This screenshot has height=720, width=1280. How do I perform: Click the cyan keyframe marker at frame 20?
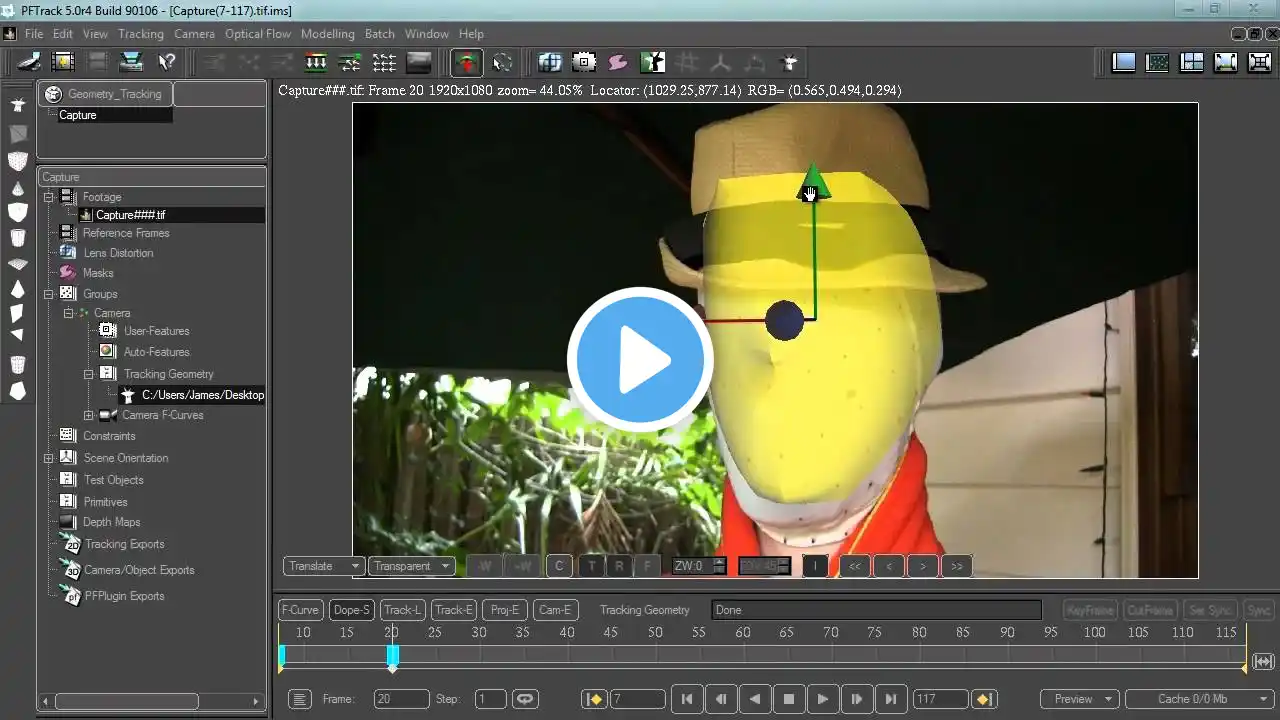(x=393, y=656)
